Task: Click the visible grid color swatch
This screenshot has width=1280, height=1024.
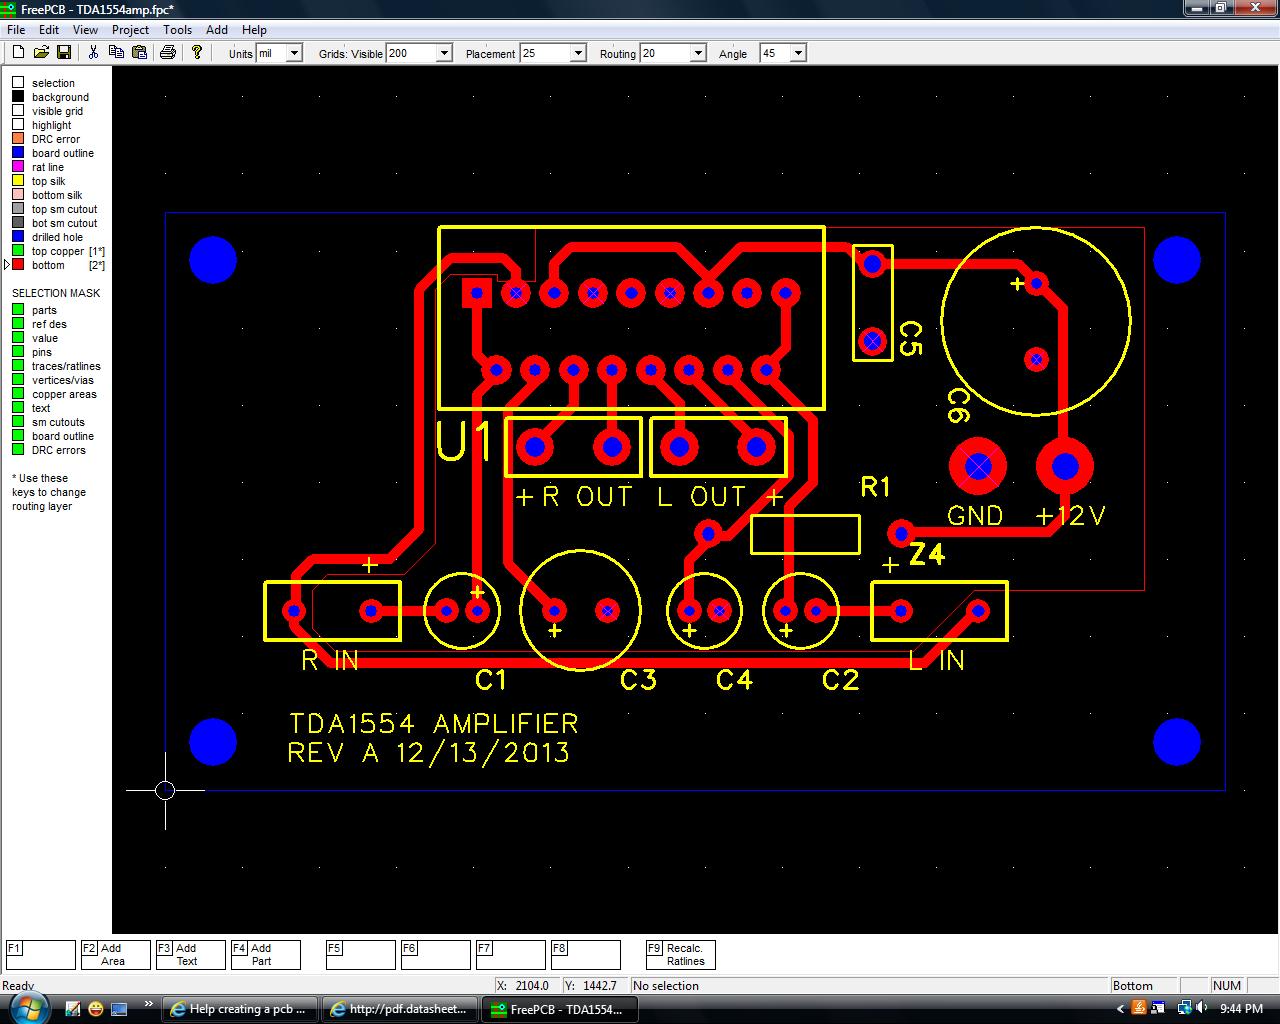Action: pyautogui.click(x=18, y=111)
